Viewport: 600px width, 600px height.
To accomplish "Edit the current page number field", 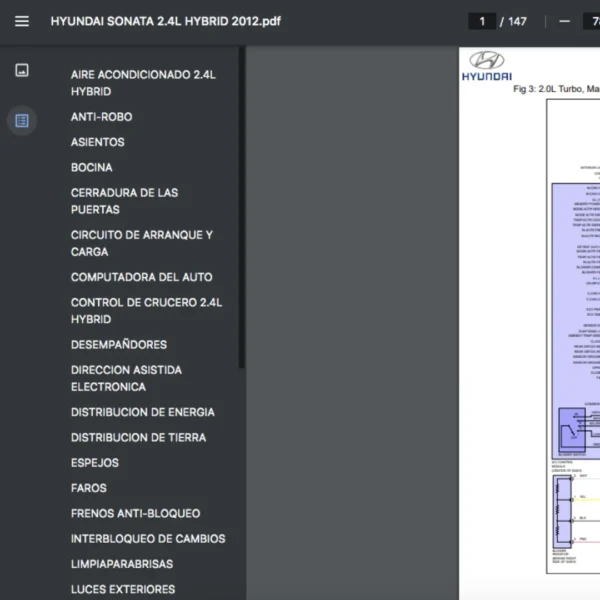I will 482,21.
